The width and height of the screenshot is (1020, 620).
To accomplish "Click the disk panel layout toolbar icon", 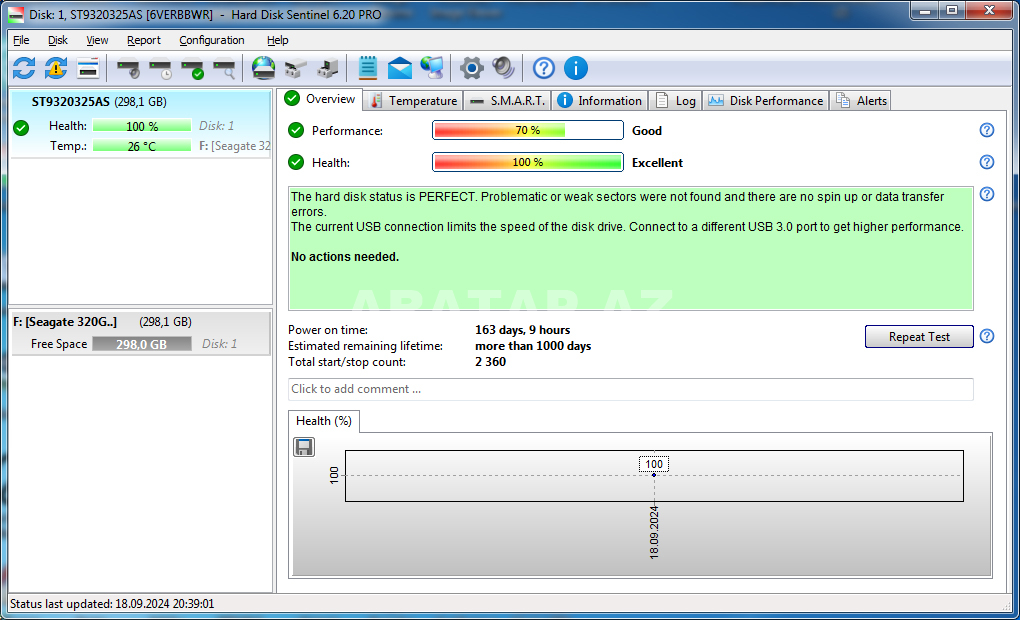I will (88, 68).
